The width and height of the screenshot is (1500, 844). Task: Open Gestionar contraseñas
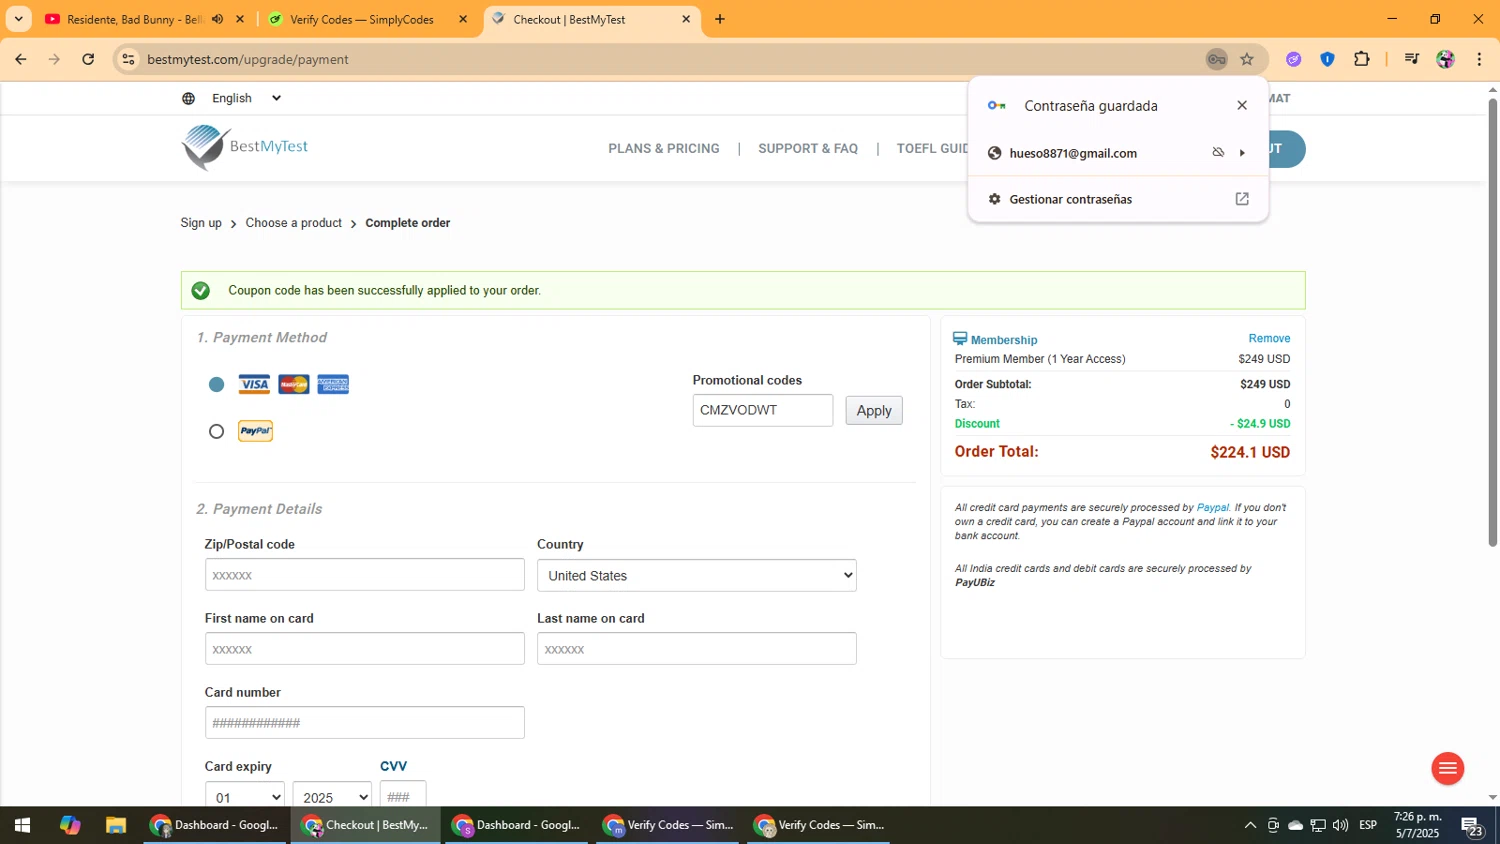1118,199
